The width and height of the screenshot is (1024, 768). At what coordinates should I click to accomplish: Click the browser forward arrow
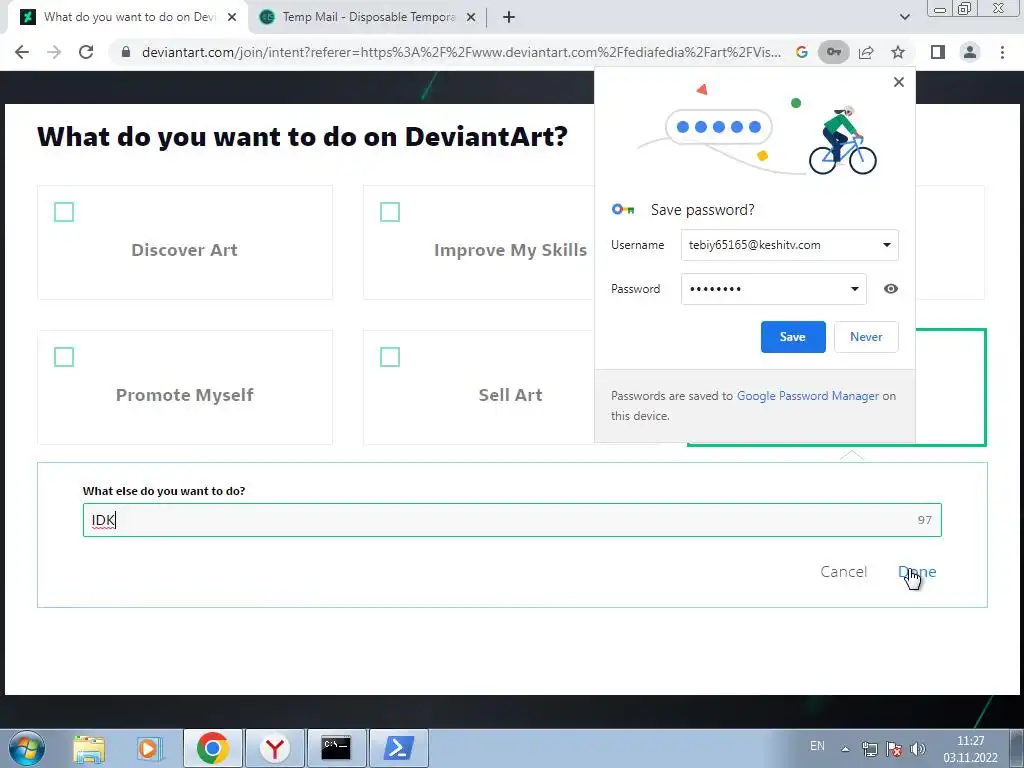[x=54, y=52]
